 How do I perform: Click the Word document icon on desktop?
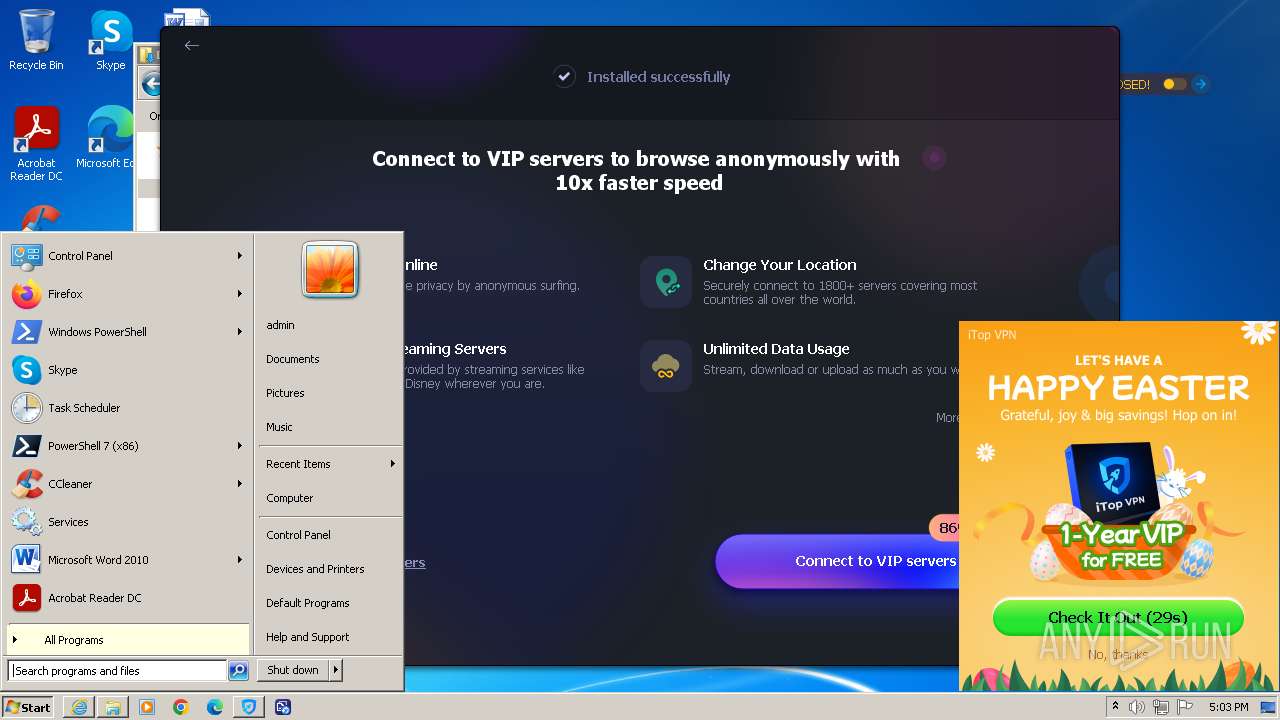tap(187, 16)
